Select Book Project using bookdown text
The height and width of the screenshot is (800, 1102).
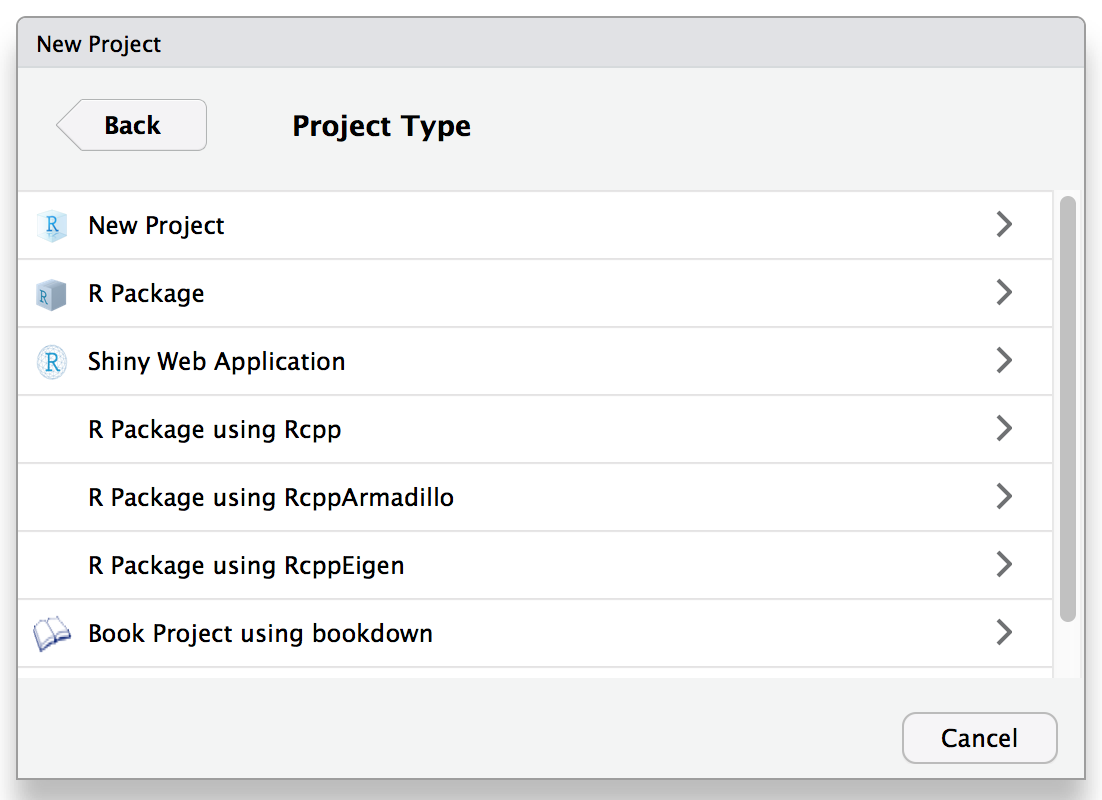point(260,633)
